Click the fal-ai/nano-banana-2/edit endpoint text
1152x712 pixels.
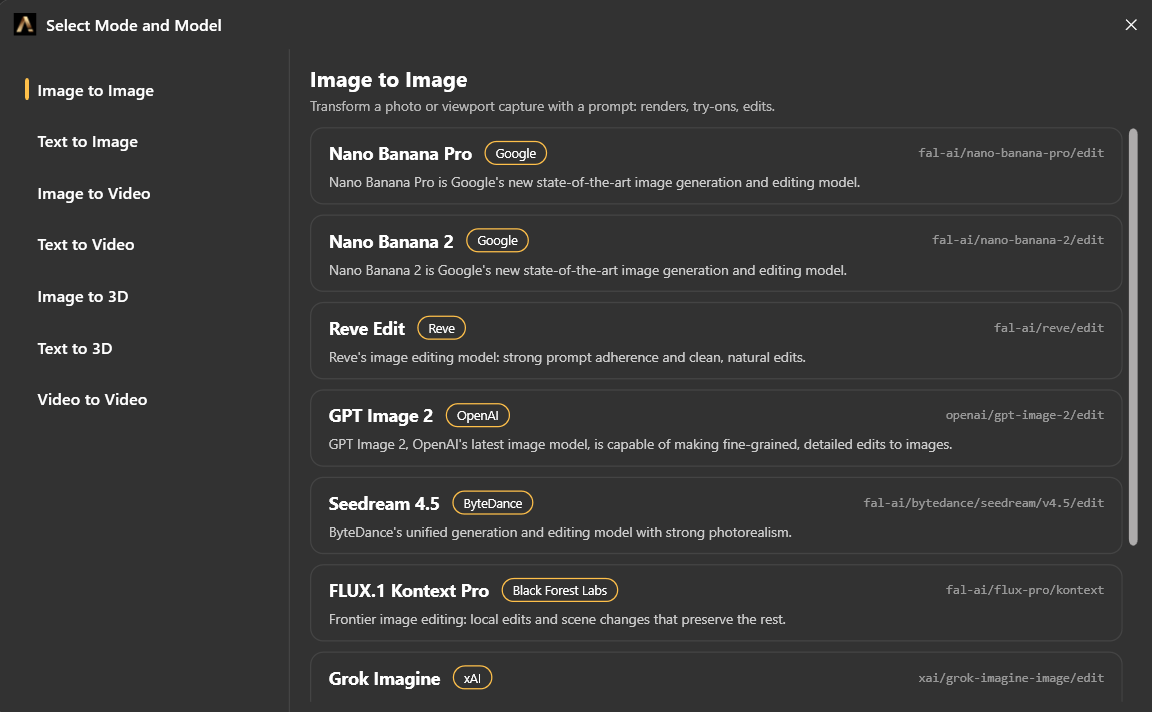(1018, 240)
